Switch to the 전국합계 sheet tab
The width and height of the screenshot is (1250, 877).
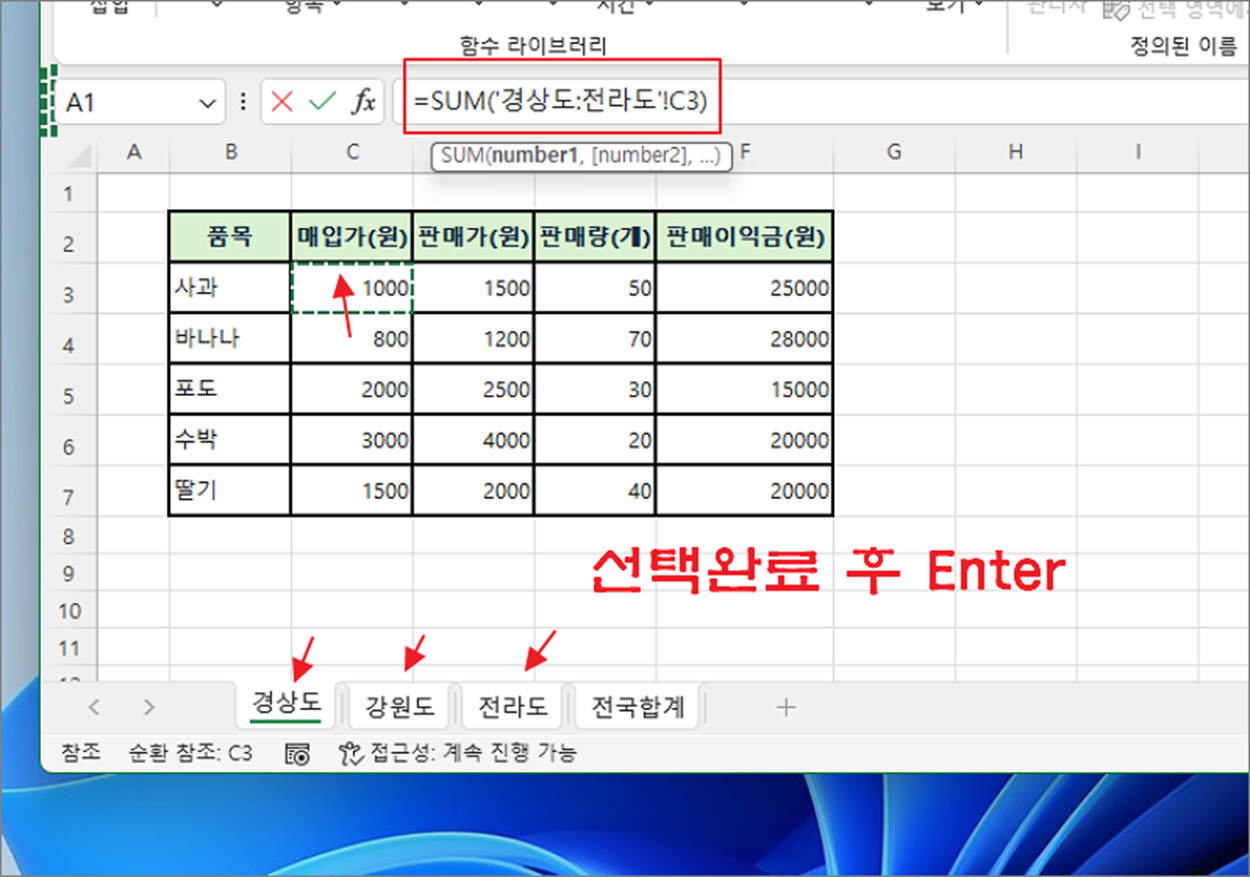[638, 707]
